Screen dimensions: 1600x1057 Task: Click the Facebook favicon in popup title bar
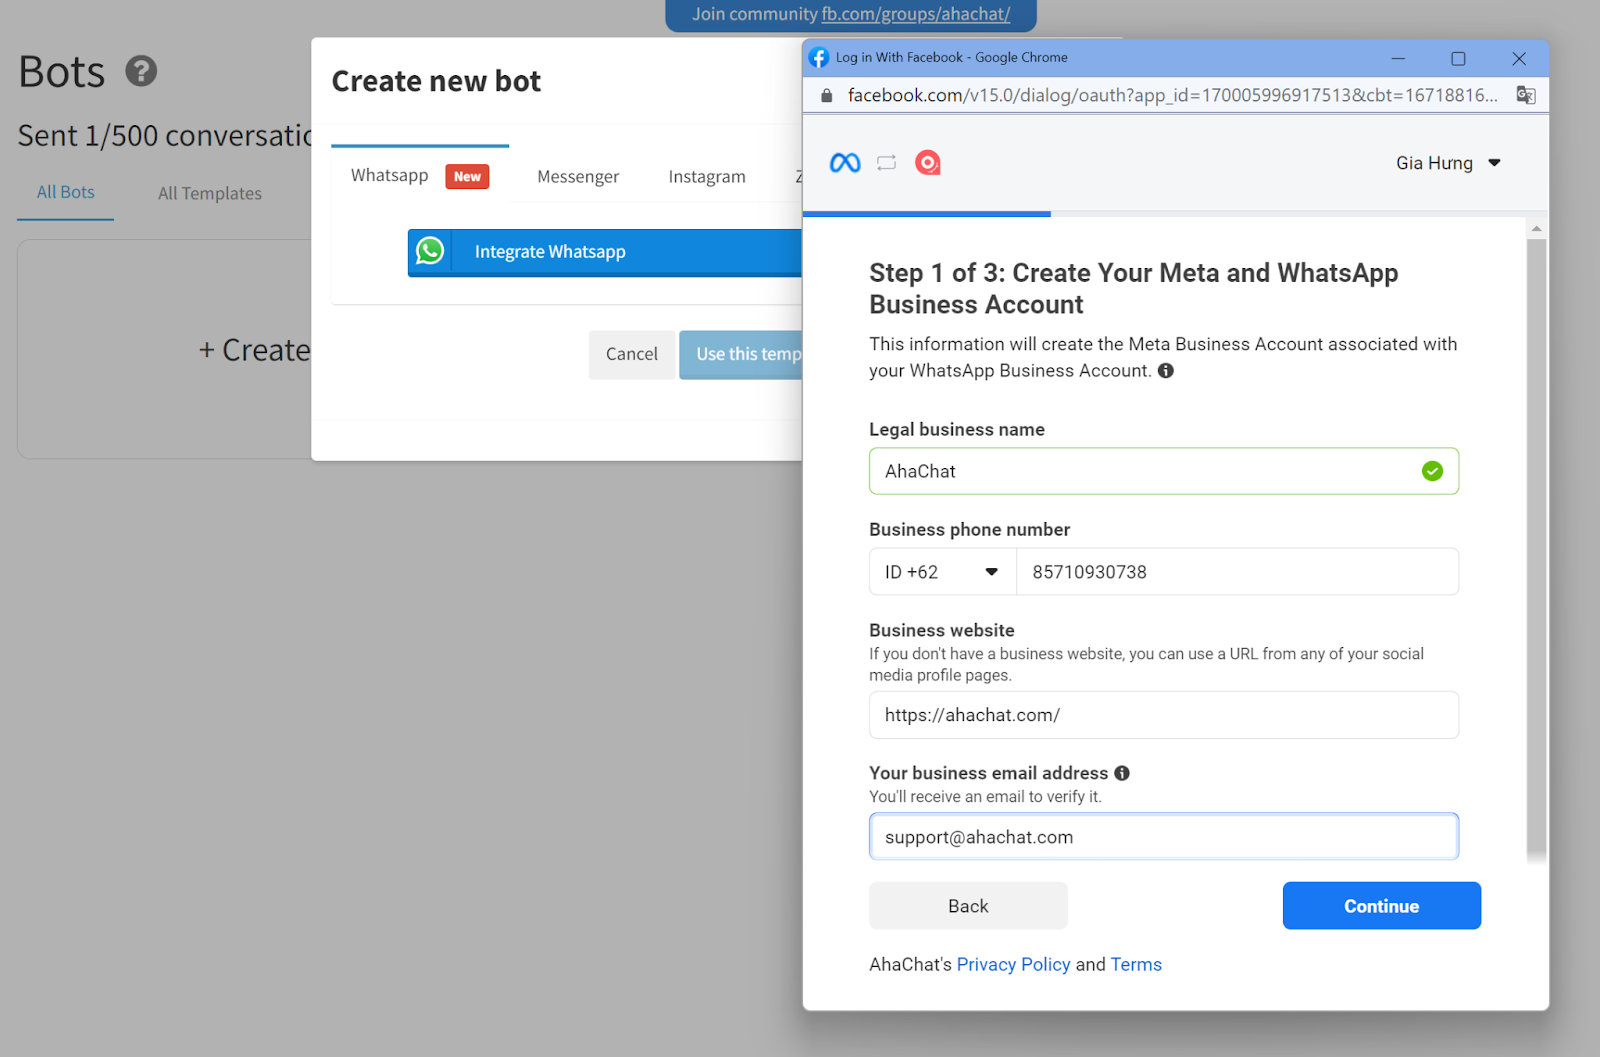coord(819,58)
